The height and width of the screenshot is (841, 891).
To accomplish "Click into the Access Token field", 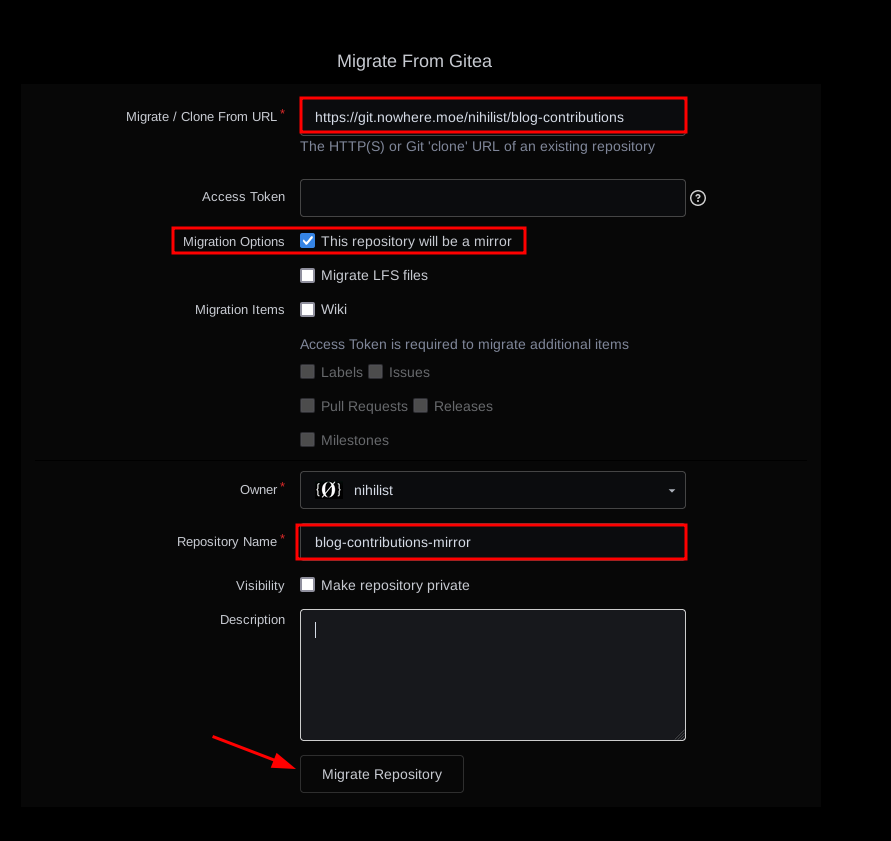I will click(492, 198).
